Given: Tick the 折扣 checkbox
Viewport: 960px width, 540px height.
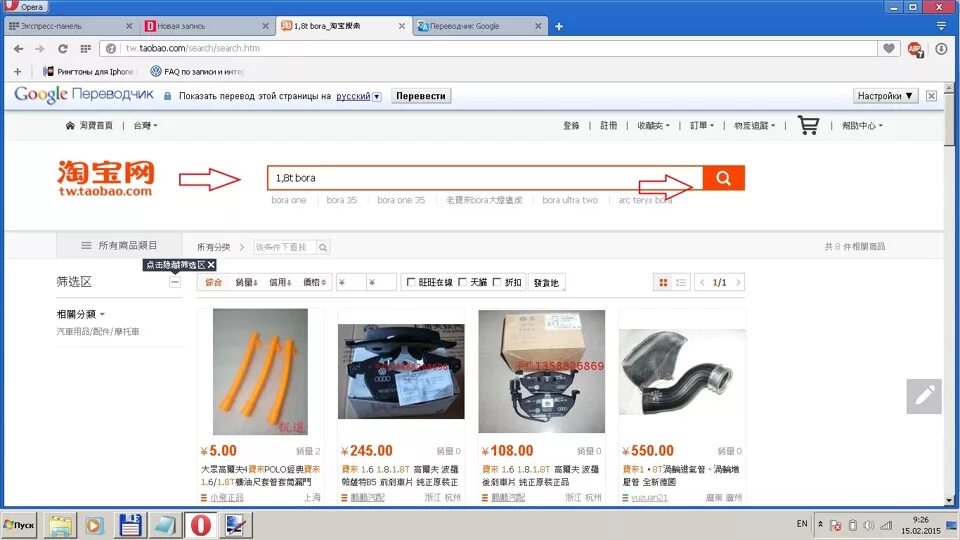Looking at the screenshot, I should 497,282.
